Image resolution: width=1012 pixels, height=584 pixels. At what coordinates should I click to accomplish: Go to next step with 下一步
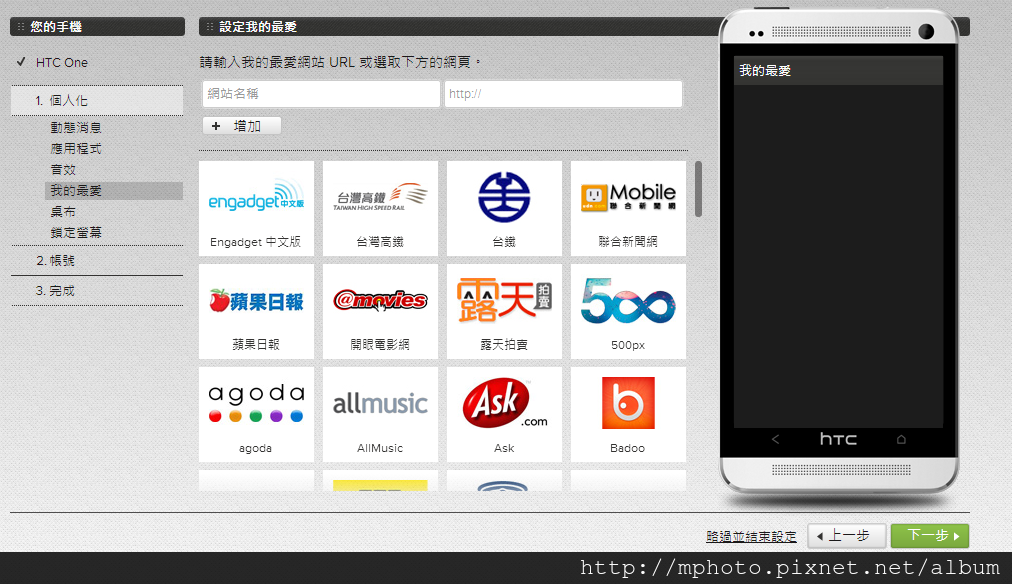(929, 536)
